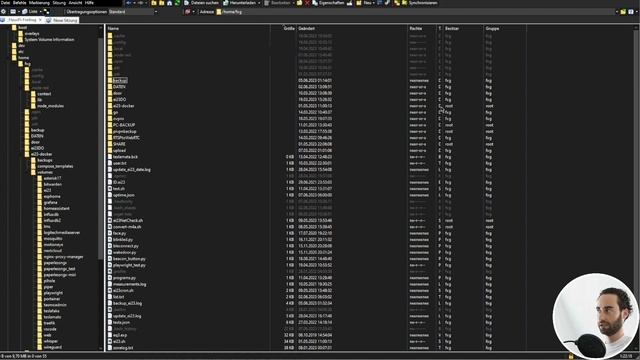Select node_modules folder in tree

pos(51,106)
